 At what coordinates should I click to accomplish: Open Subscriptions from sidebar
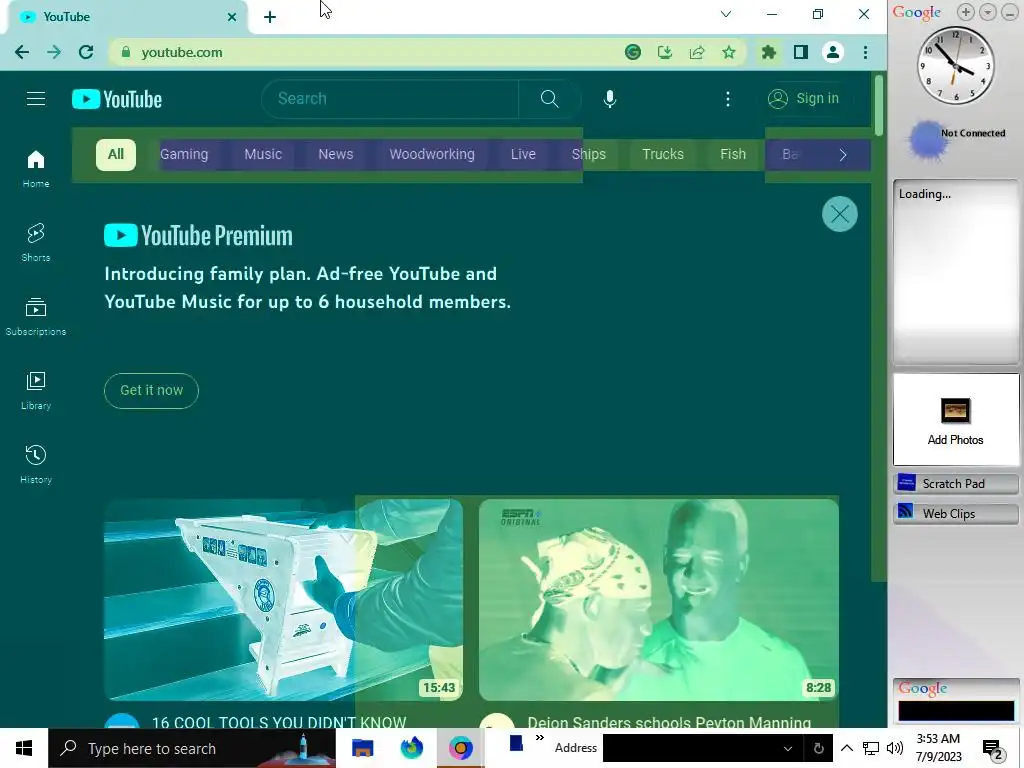click(x=36, y=316)
